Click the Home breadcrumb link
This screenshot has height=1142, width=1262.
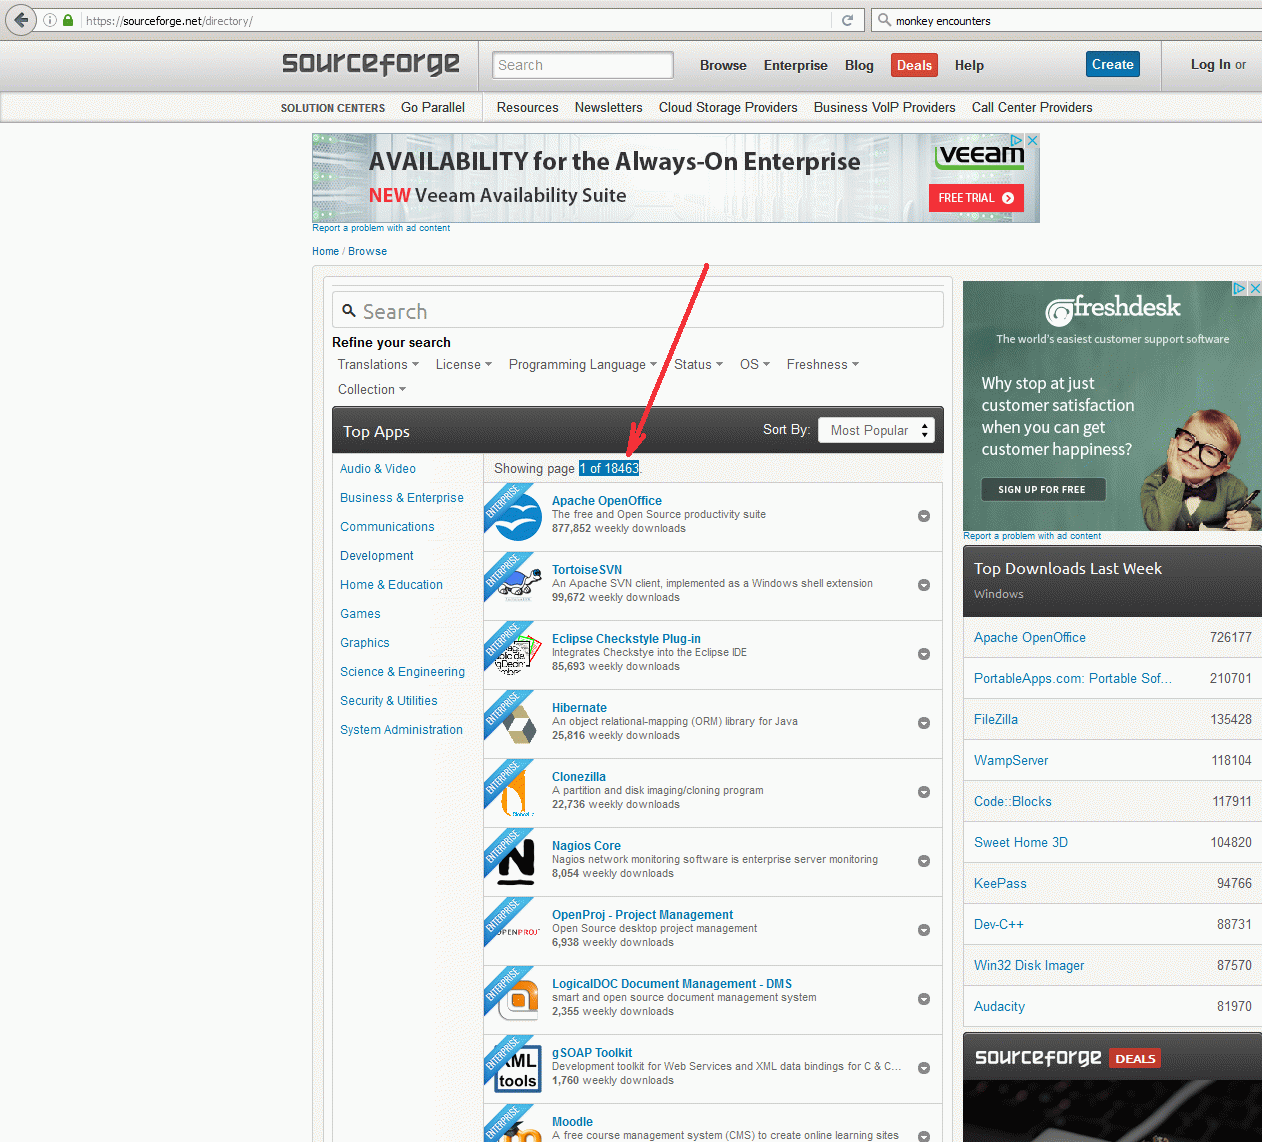click(325, 251)
